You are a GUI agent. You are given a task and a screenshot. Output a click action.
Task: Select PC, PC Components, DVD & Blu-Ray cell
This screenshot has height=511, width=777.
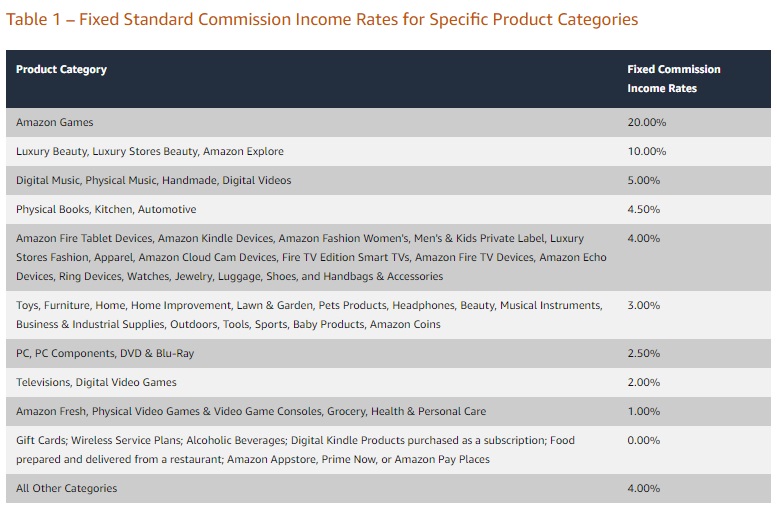coord(105,353)
